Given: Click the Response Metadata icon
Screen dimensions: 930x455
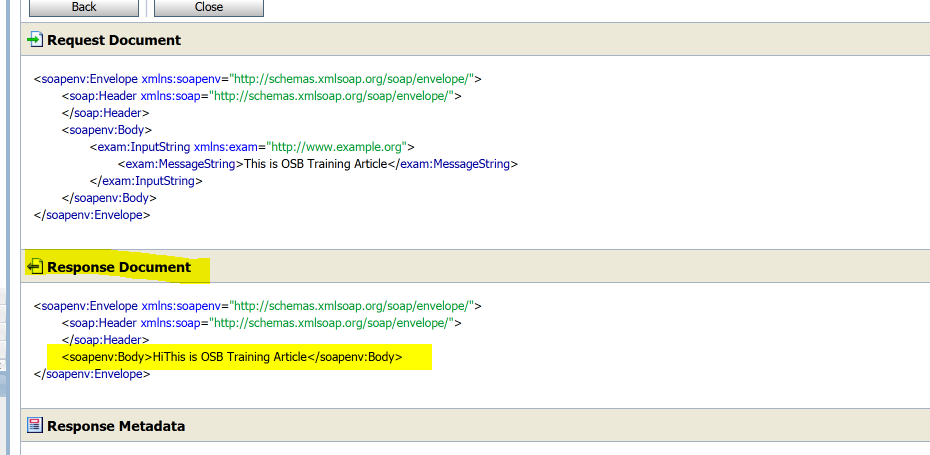Looking at the screenshot, I should pyautogui.click(x=35, y=425).
